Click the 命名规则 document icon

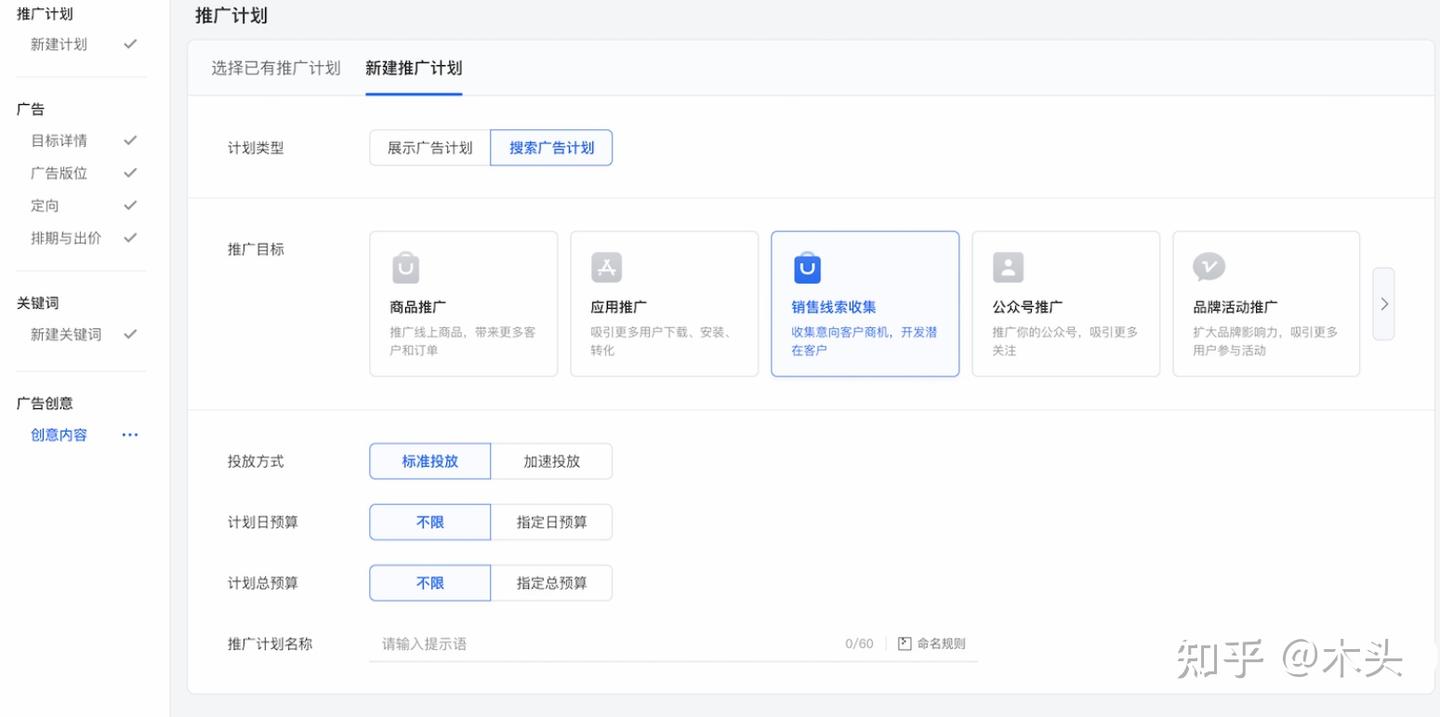click(x=904, y=644)
